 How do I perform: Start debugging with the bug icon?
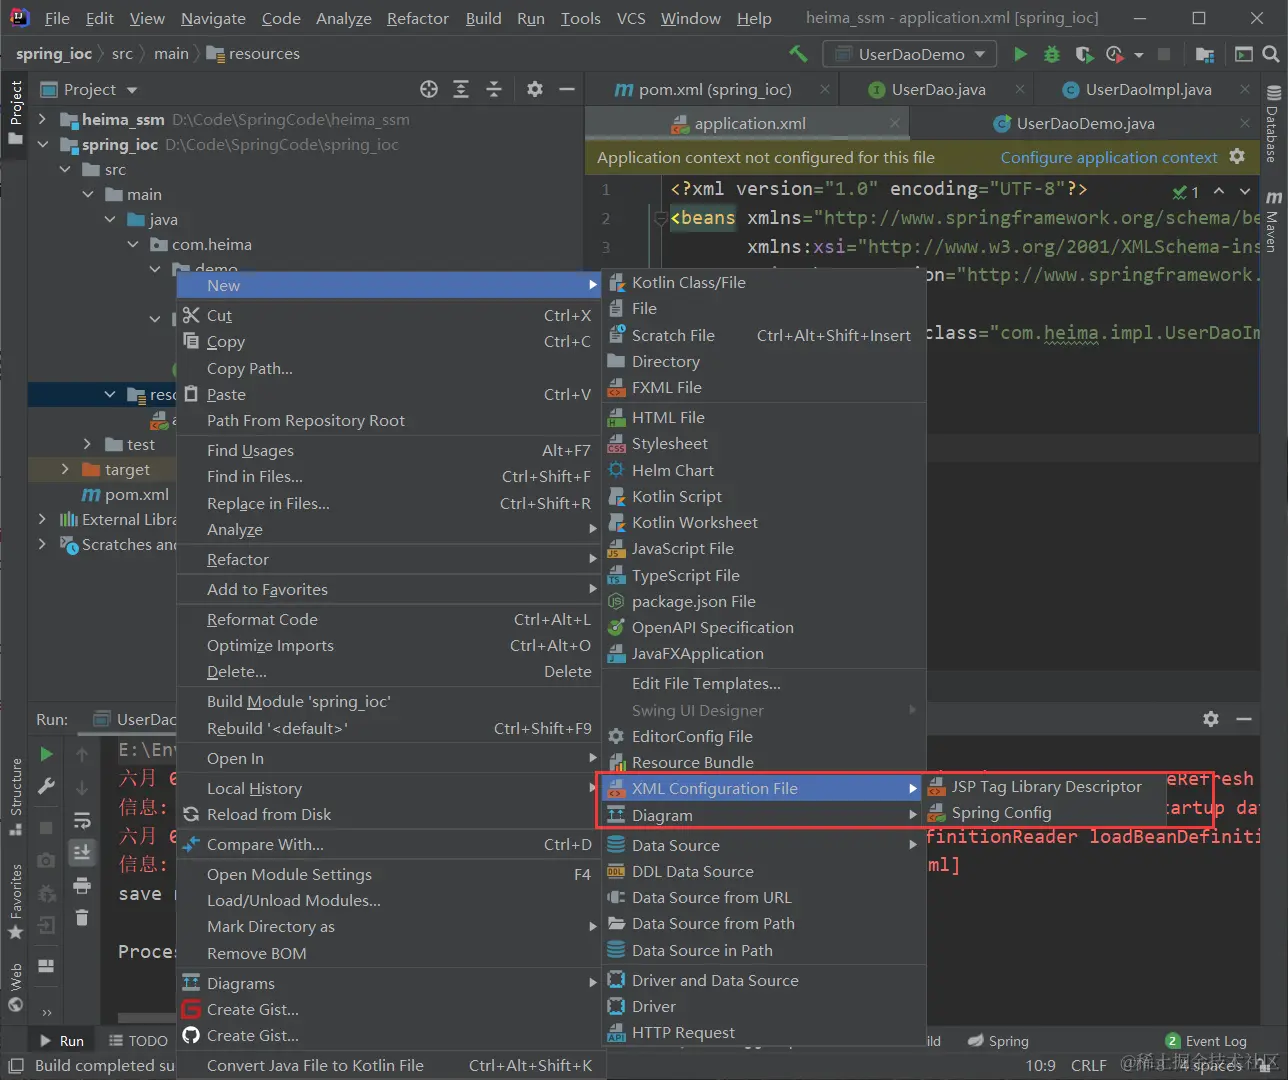[x=1052, y=54]
